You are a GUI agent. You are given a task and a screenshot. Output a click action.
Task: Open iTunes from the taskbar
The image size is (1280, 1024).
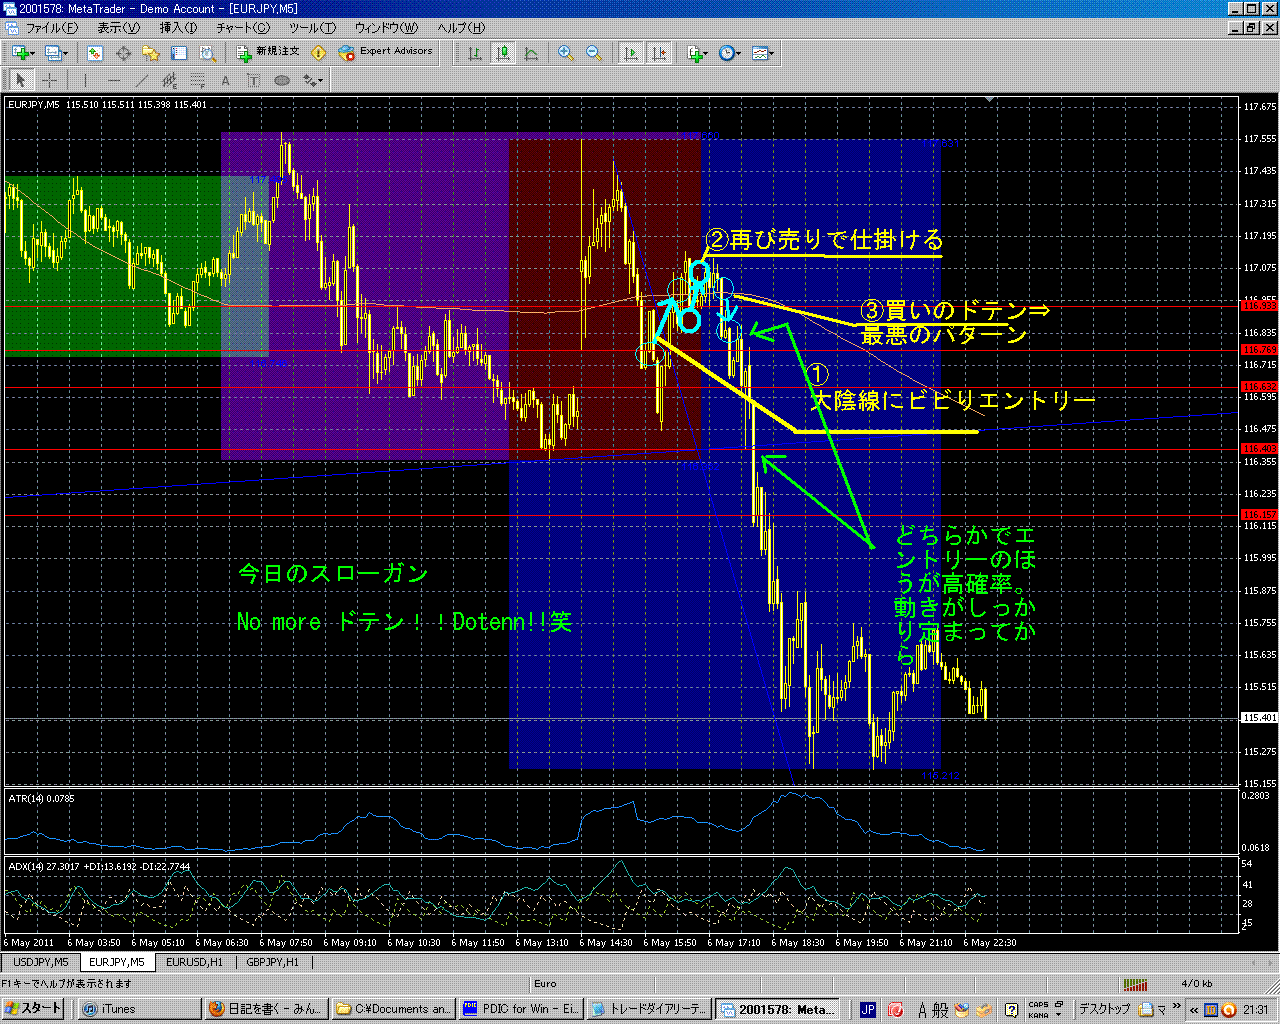tap(110, 1009)
